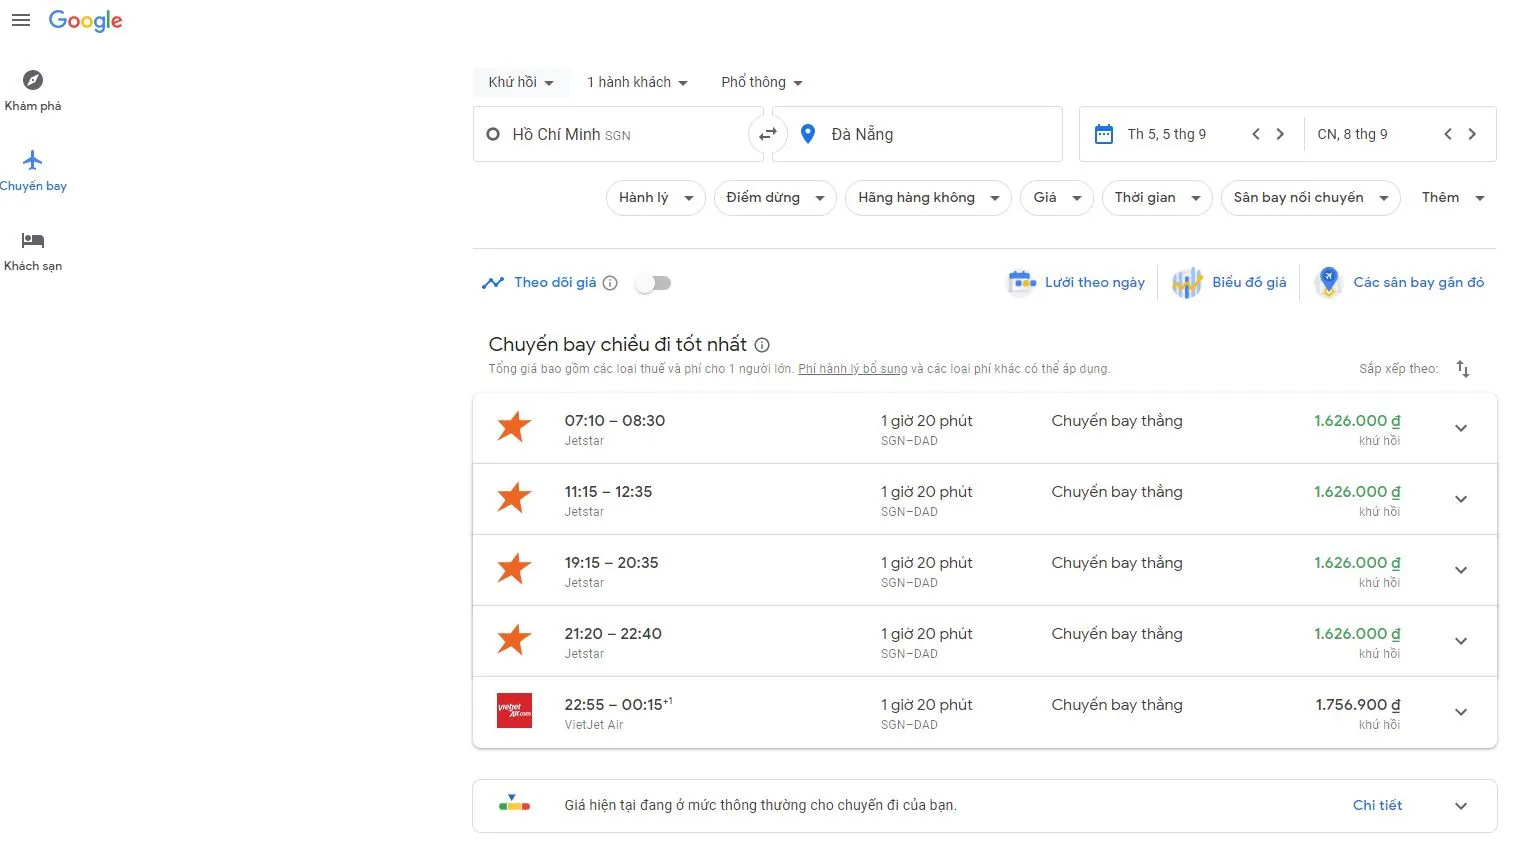
Task: Edit destination field Đà Nẵng
Action: tap(917, 134)
